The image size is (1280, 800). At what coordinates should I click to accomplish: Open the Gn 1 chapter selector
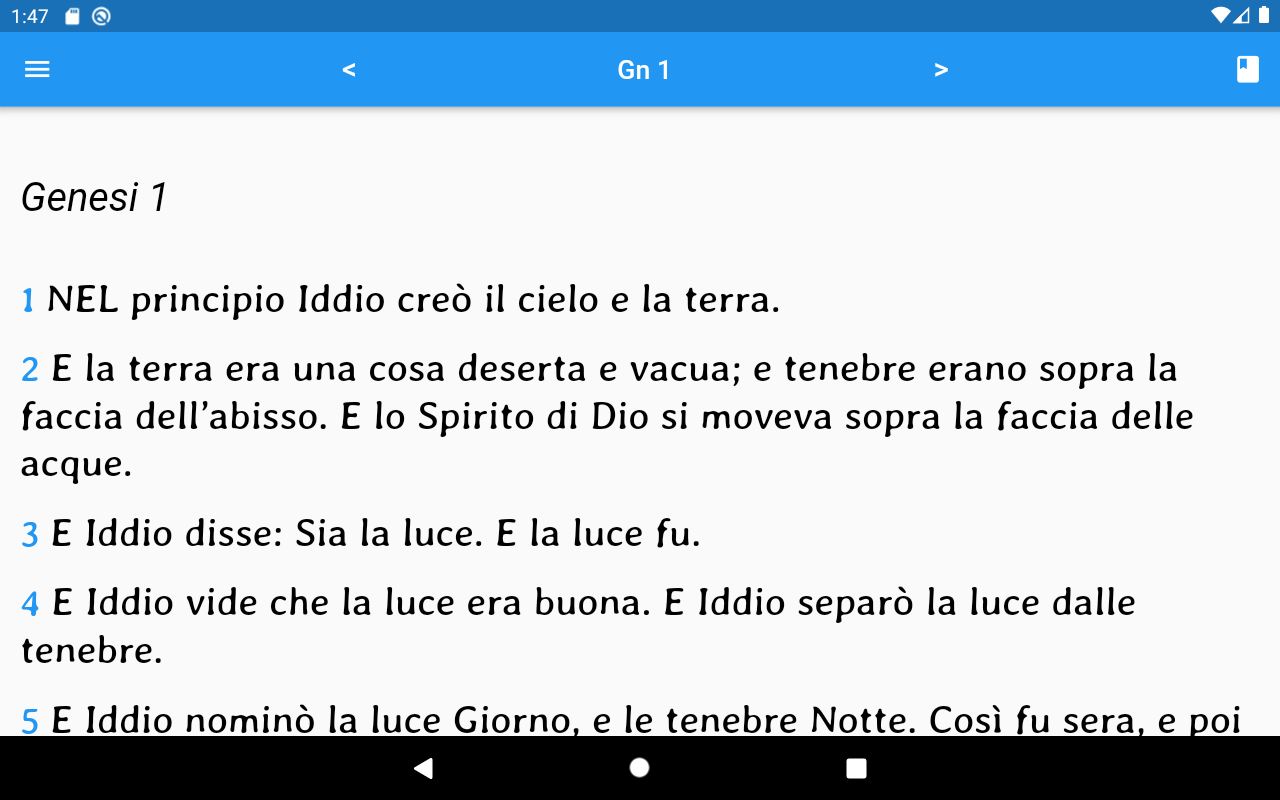coord(644,69)
